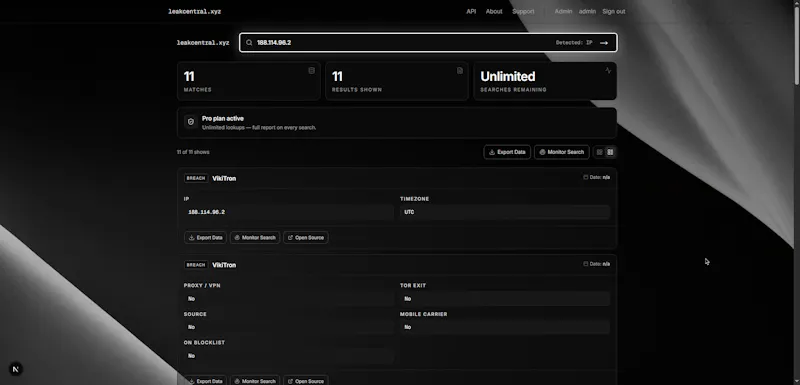This screenshot has height=385, width=800.
Task: Click the IP value 188.114.96.2 in the card
Action: pyautogui.click(x=207, y=212)
